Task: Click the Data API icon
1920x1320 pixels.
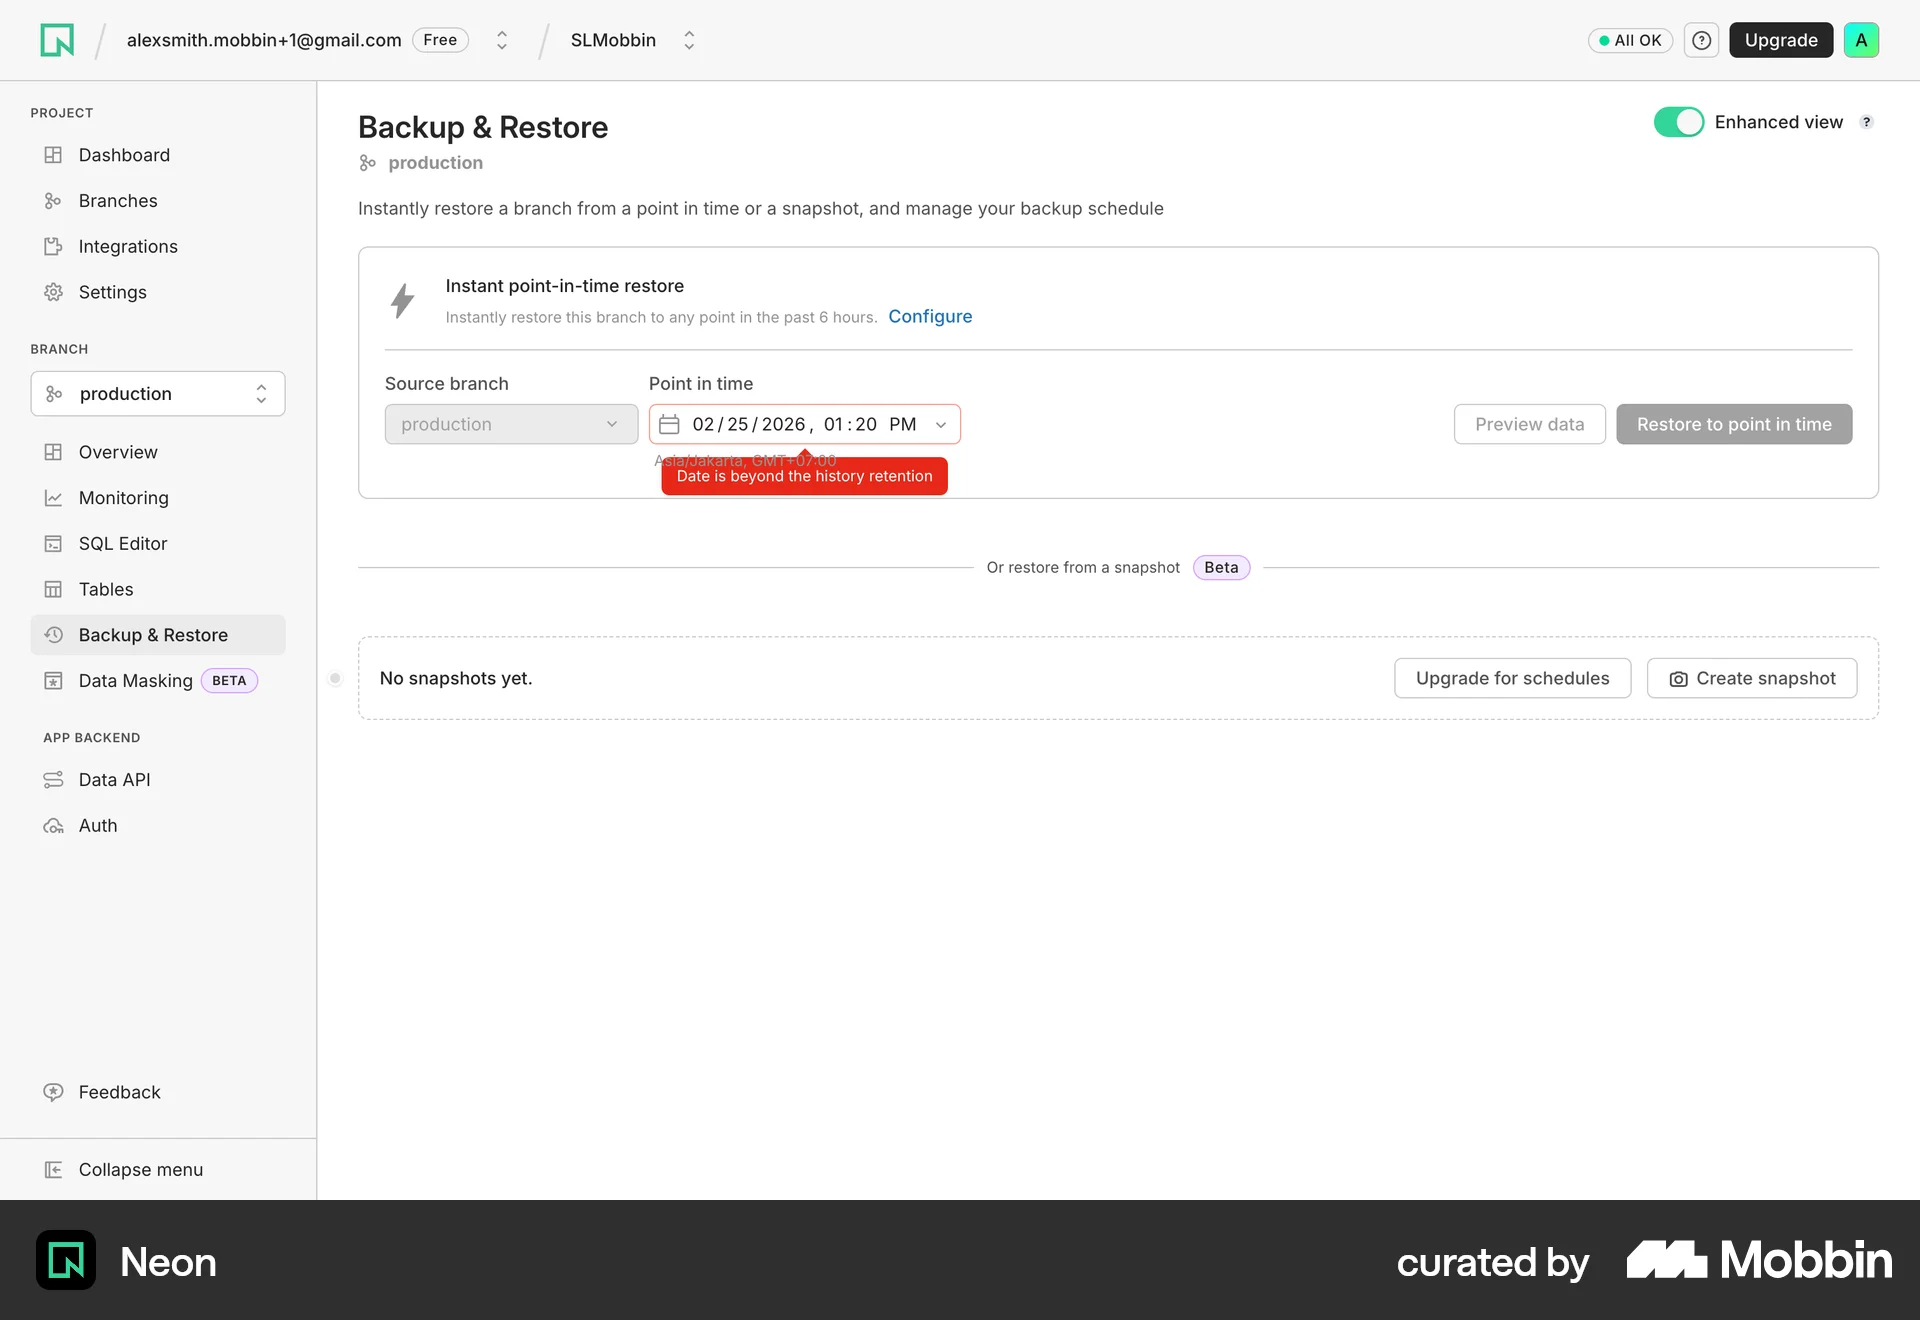Action: click(x=53, y=780)
